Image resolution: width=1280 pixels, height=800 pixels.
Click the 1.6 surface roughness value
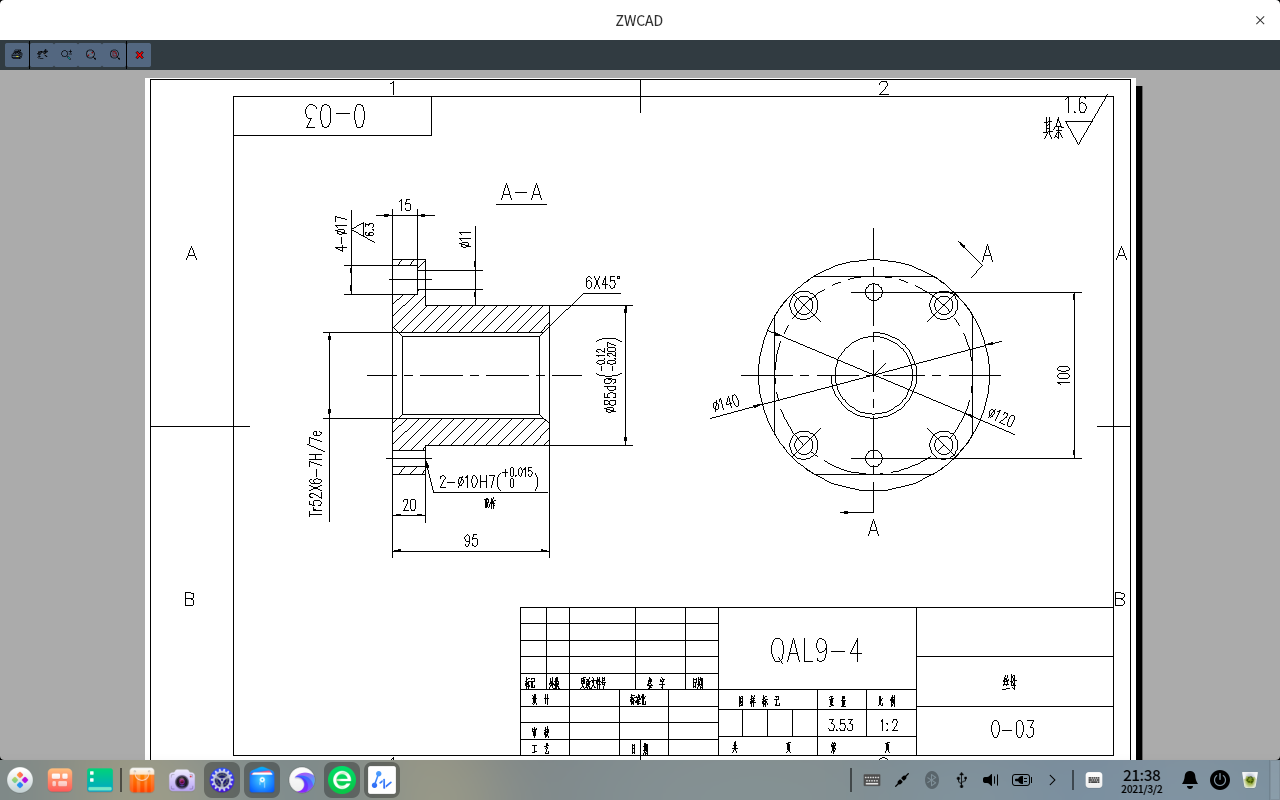(1076, 105)
